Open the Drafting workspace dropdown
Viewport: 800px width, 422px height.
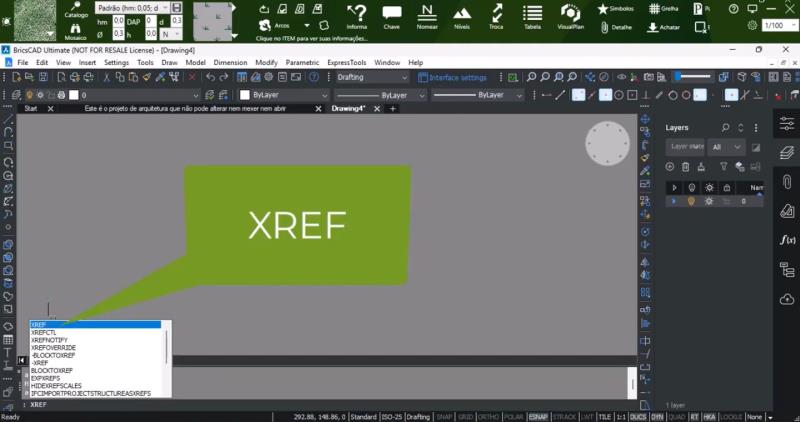point(372,77)
